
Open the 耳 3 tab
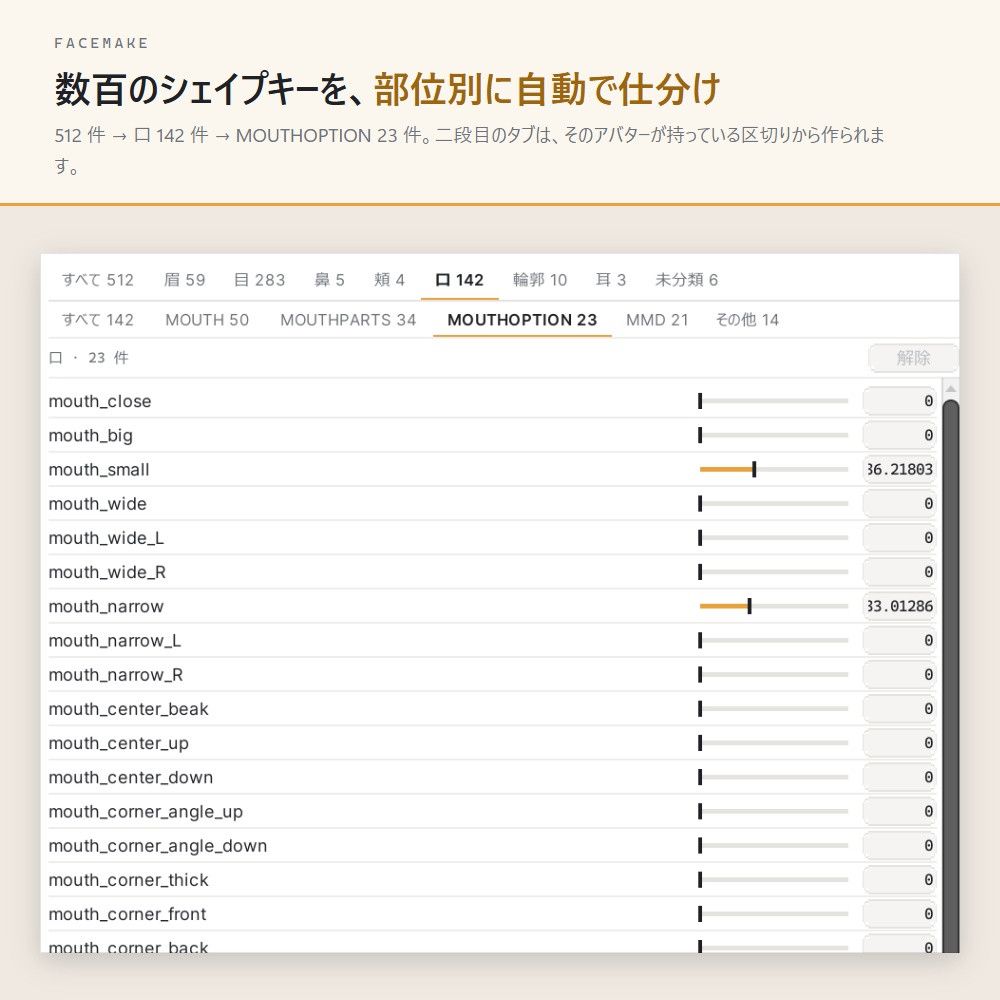tap(610, 280)
